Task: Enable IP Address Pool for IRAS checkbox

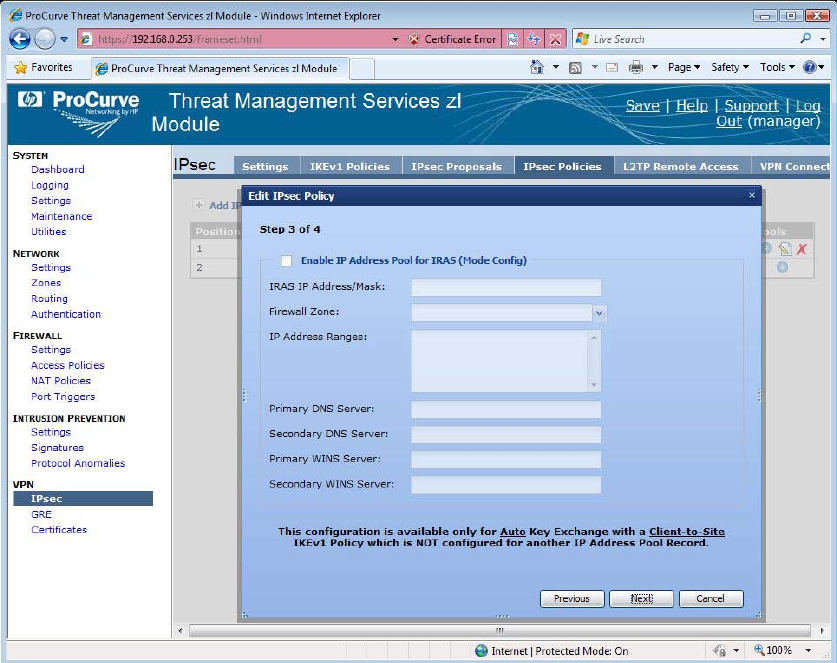Action: tap(287, 261)
